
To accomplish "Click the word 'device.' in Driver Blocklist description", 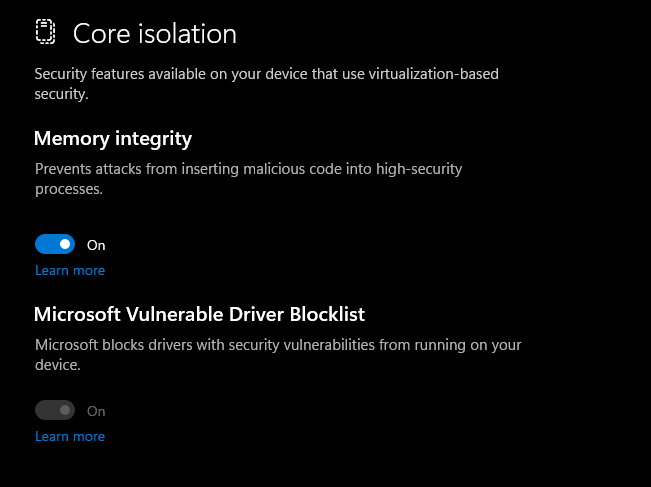I will [57, 365].
